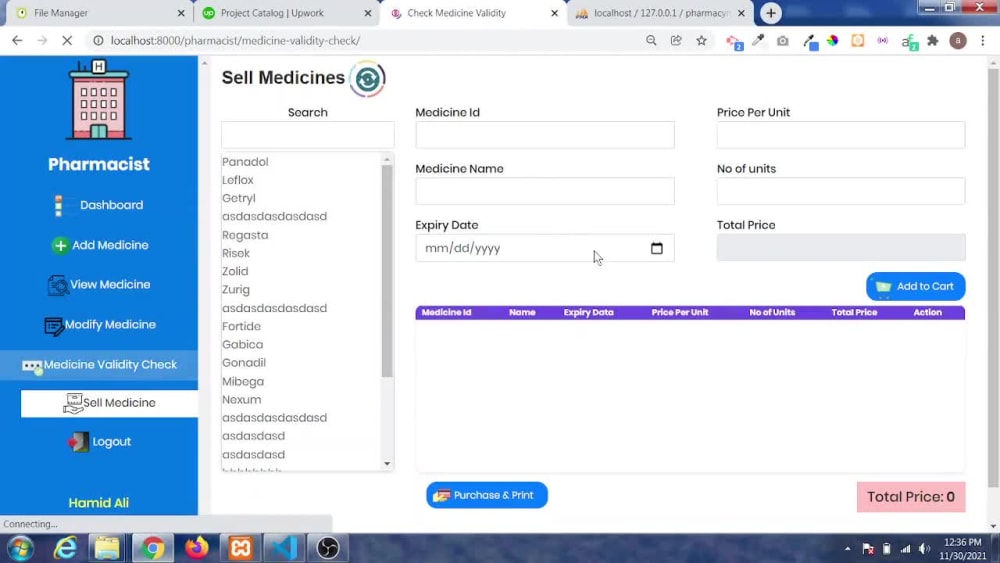Click the address bar URL
Image resolution: width=1000 pixels, height=563 pixels.
click(x=235, y=40)
